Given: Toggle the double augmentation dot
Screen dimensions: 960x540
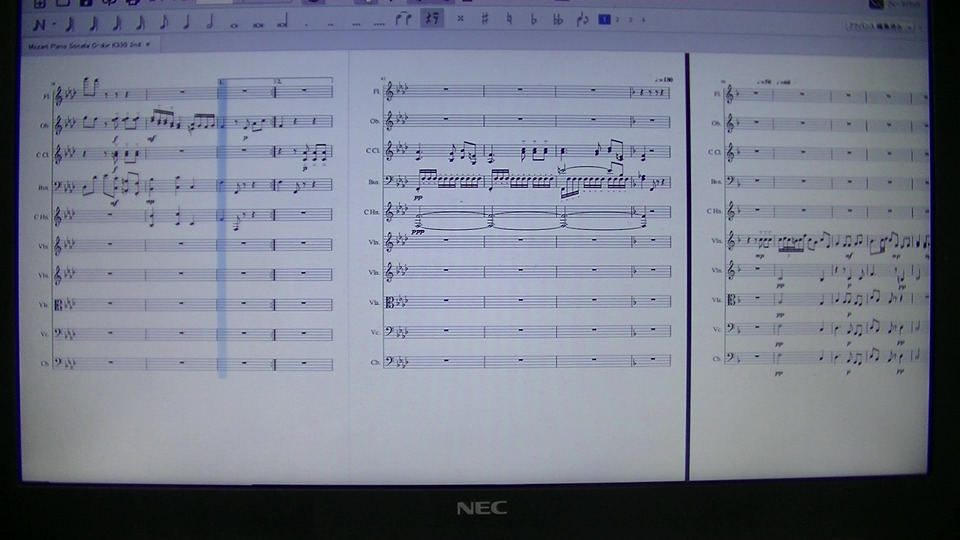Looking at the screenshot, I should click(x=331, y=24).
